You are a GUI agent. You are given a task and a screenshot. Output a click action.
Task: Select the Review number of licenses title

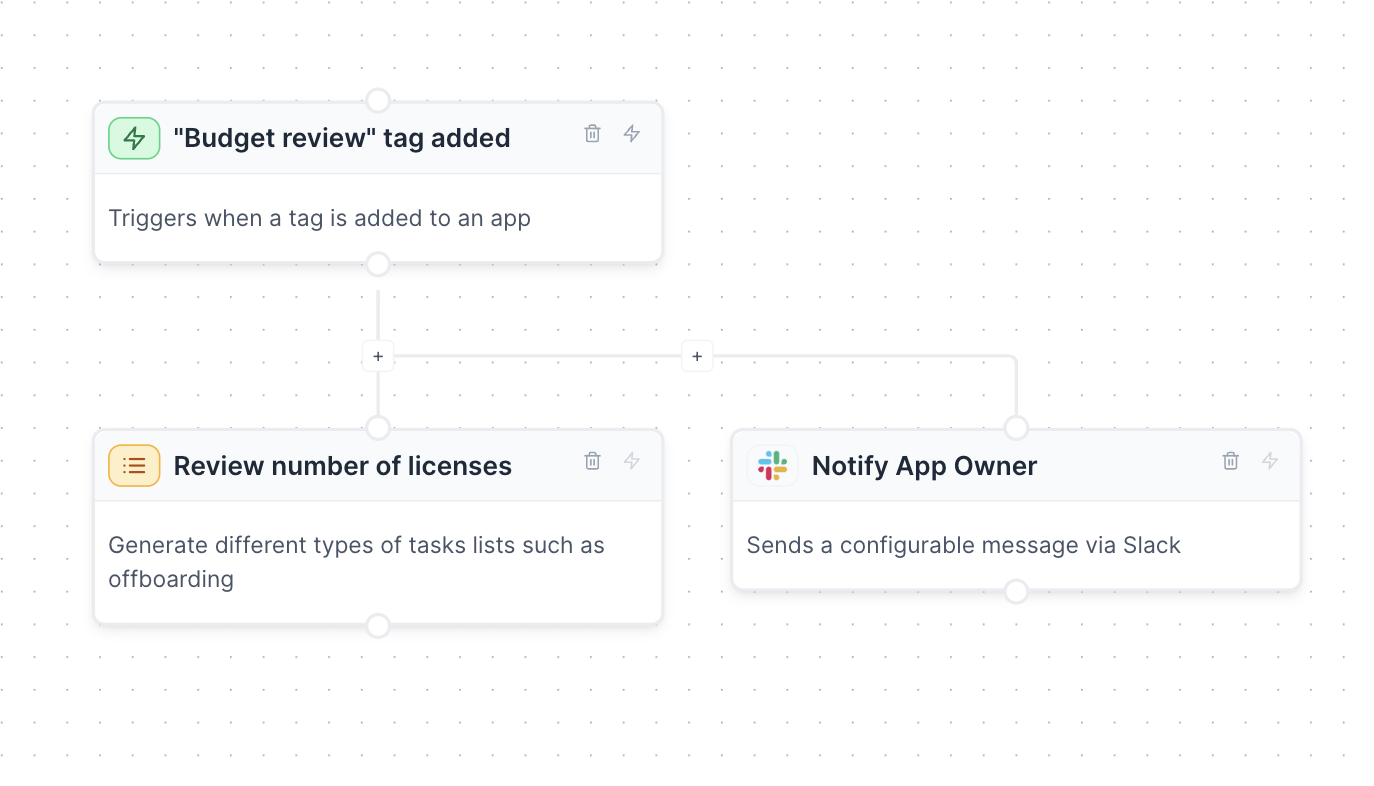342,466
